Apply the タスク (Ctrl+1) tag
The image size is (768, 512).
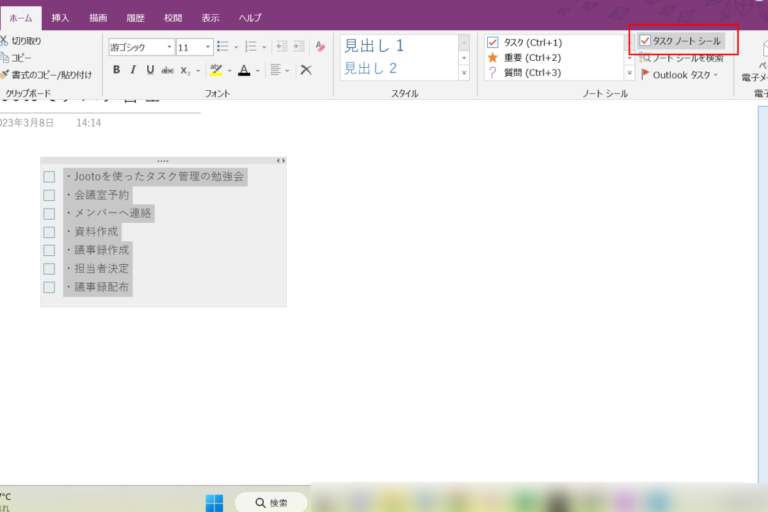click(525, 43)
